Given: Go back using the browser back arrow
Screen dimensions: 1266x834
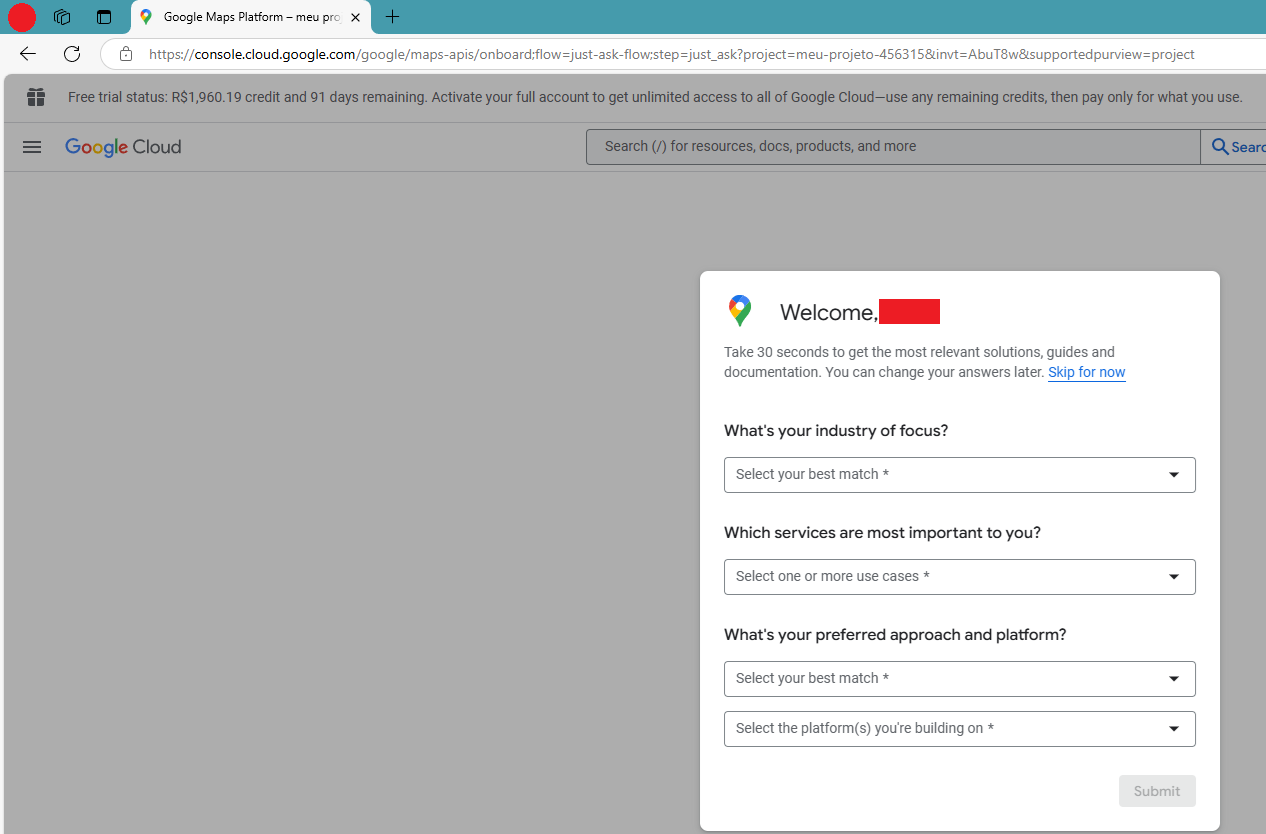Looking at the screenshot, I should (x=26, y=53).
